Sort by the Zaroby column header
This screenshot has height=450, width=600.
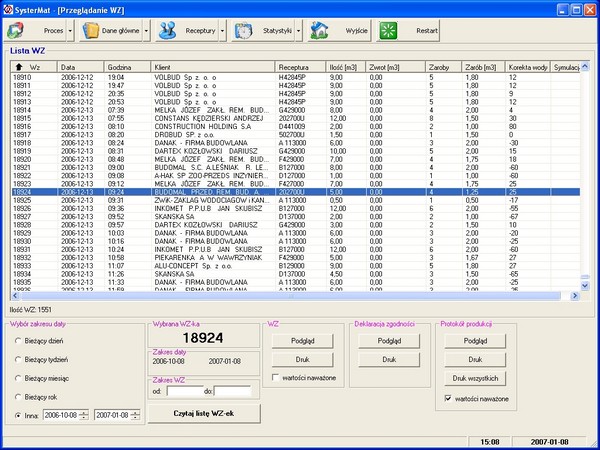443,67
